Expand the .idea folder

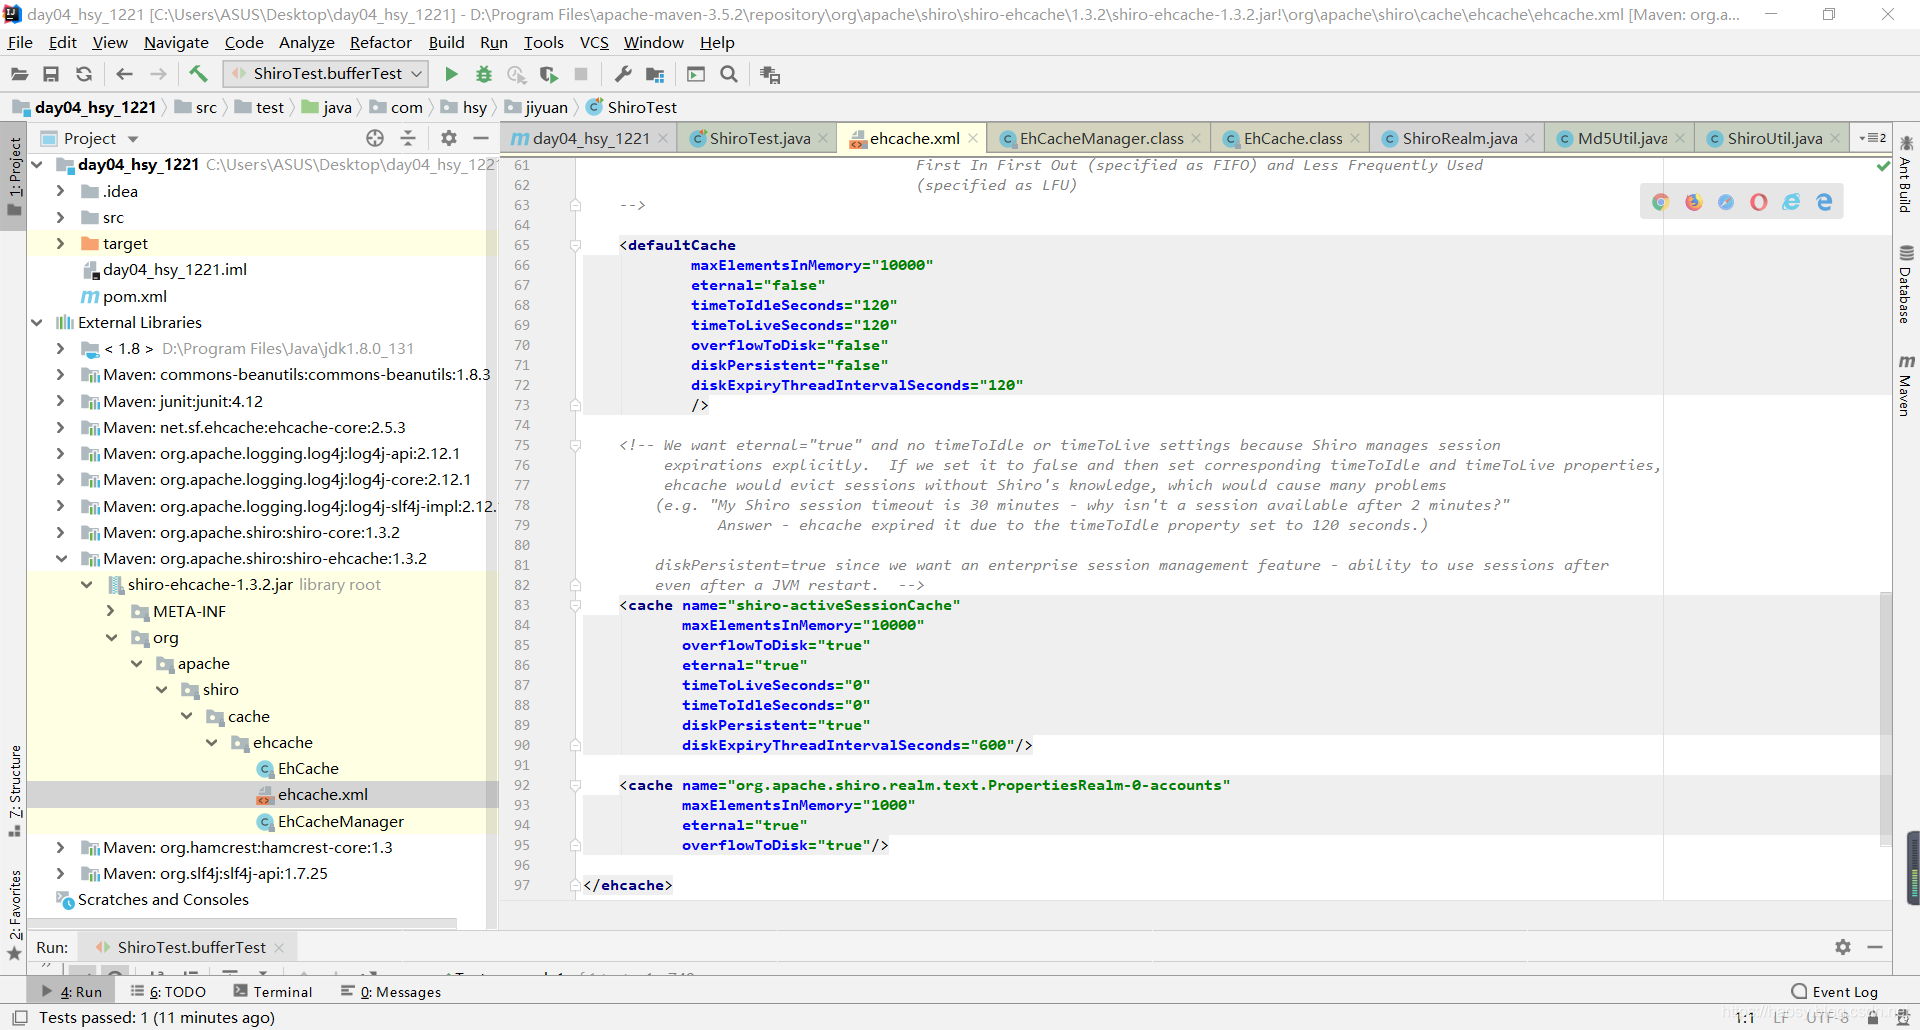pyautogui.click(x=60, y=191)
